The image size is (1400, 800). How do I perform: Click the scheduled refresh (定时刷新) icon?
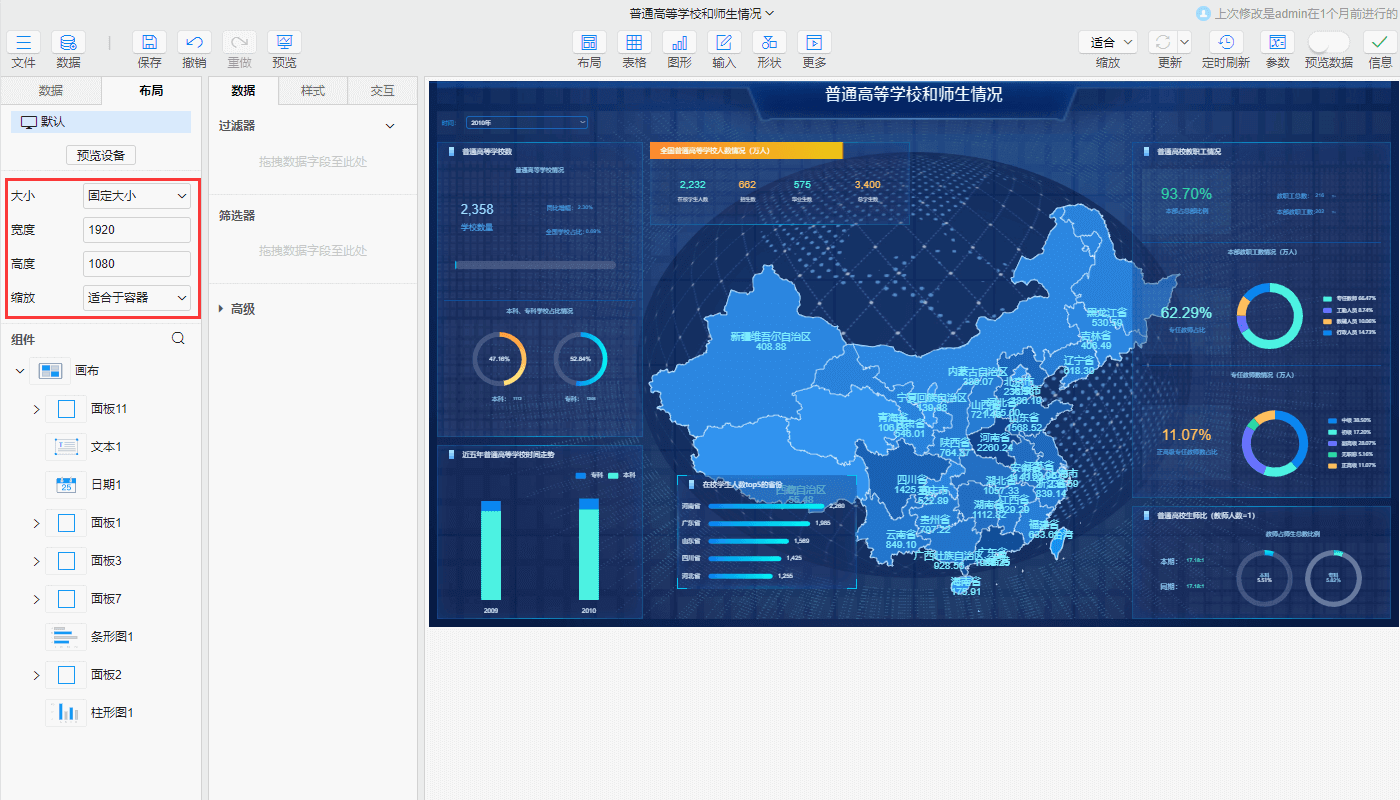(x=1225, y=43)
